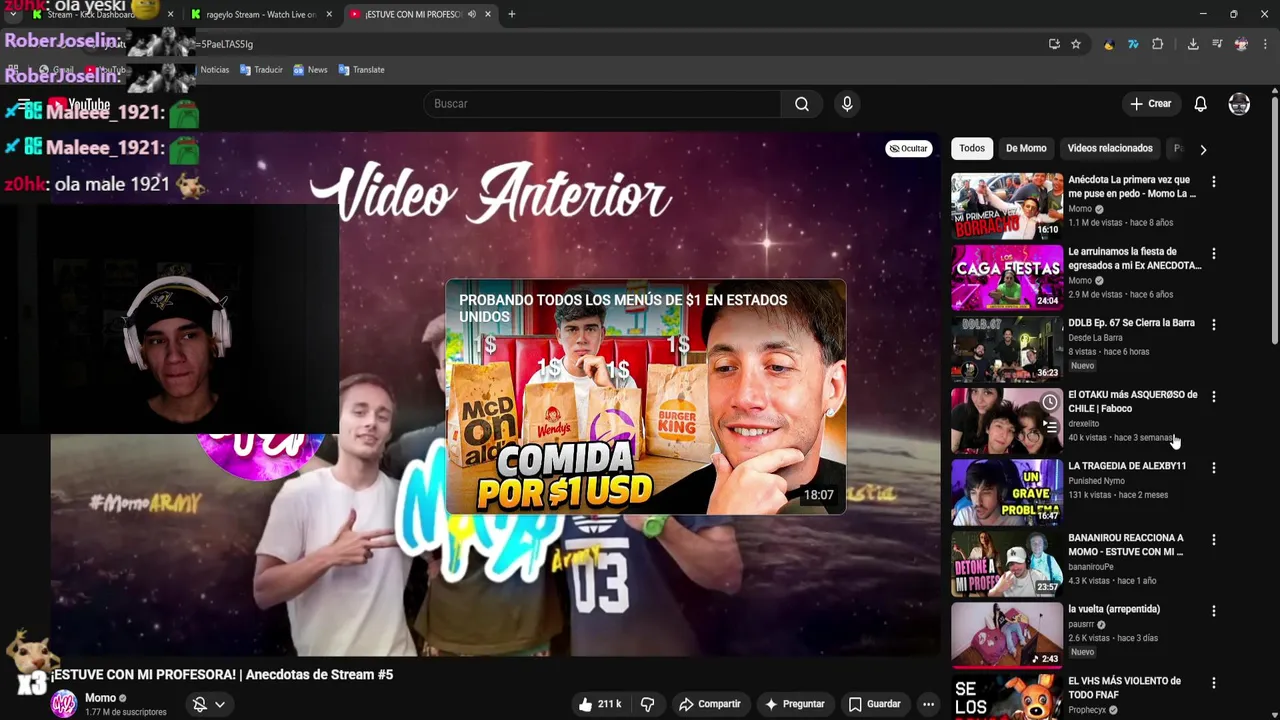1280x720 pixels.
Task: Click the Preguntar button
Action: pos(794,704)
